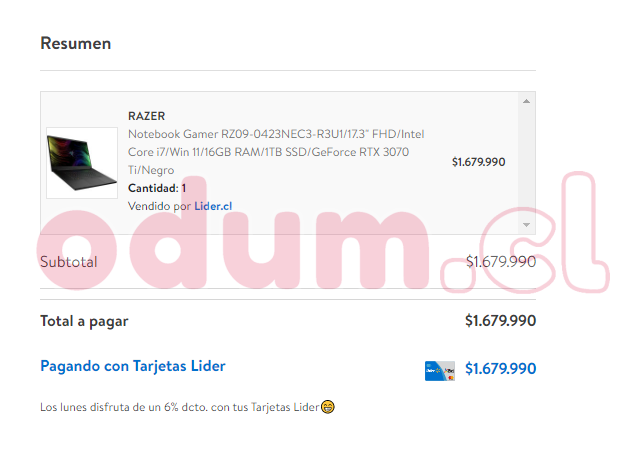Click the grinning emoji after Tarjetas Lider
The image size is (643, 466).
328,407
